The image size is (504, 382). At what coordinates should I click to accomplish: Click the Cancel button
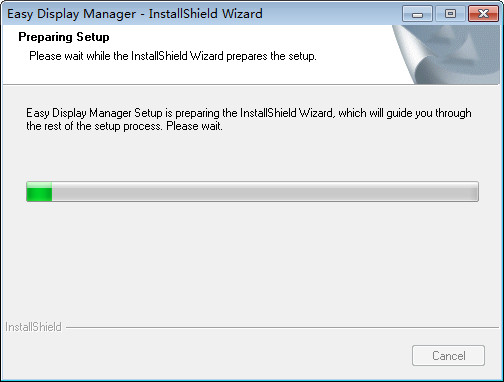tap(448, 356)
